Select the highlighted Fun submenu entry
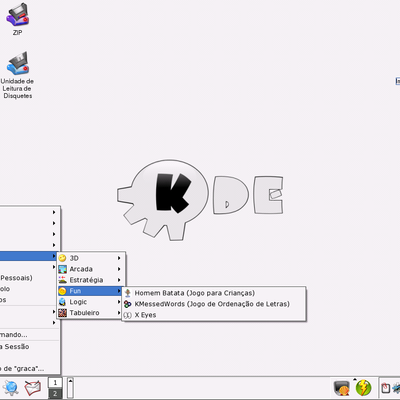 pyautogui.click(x=90, y=291)
